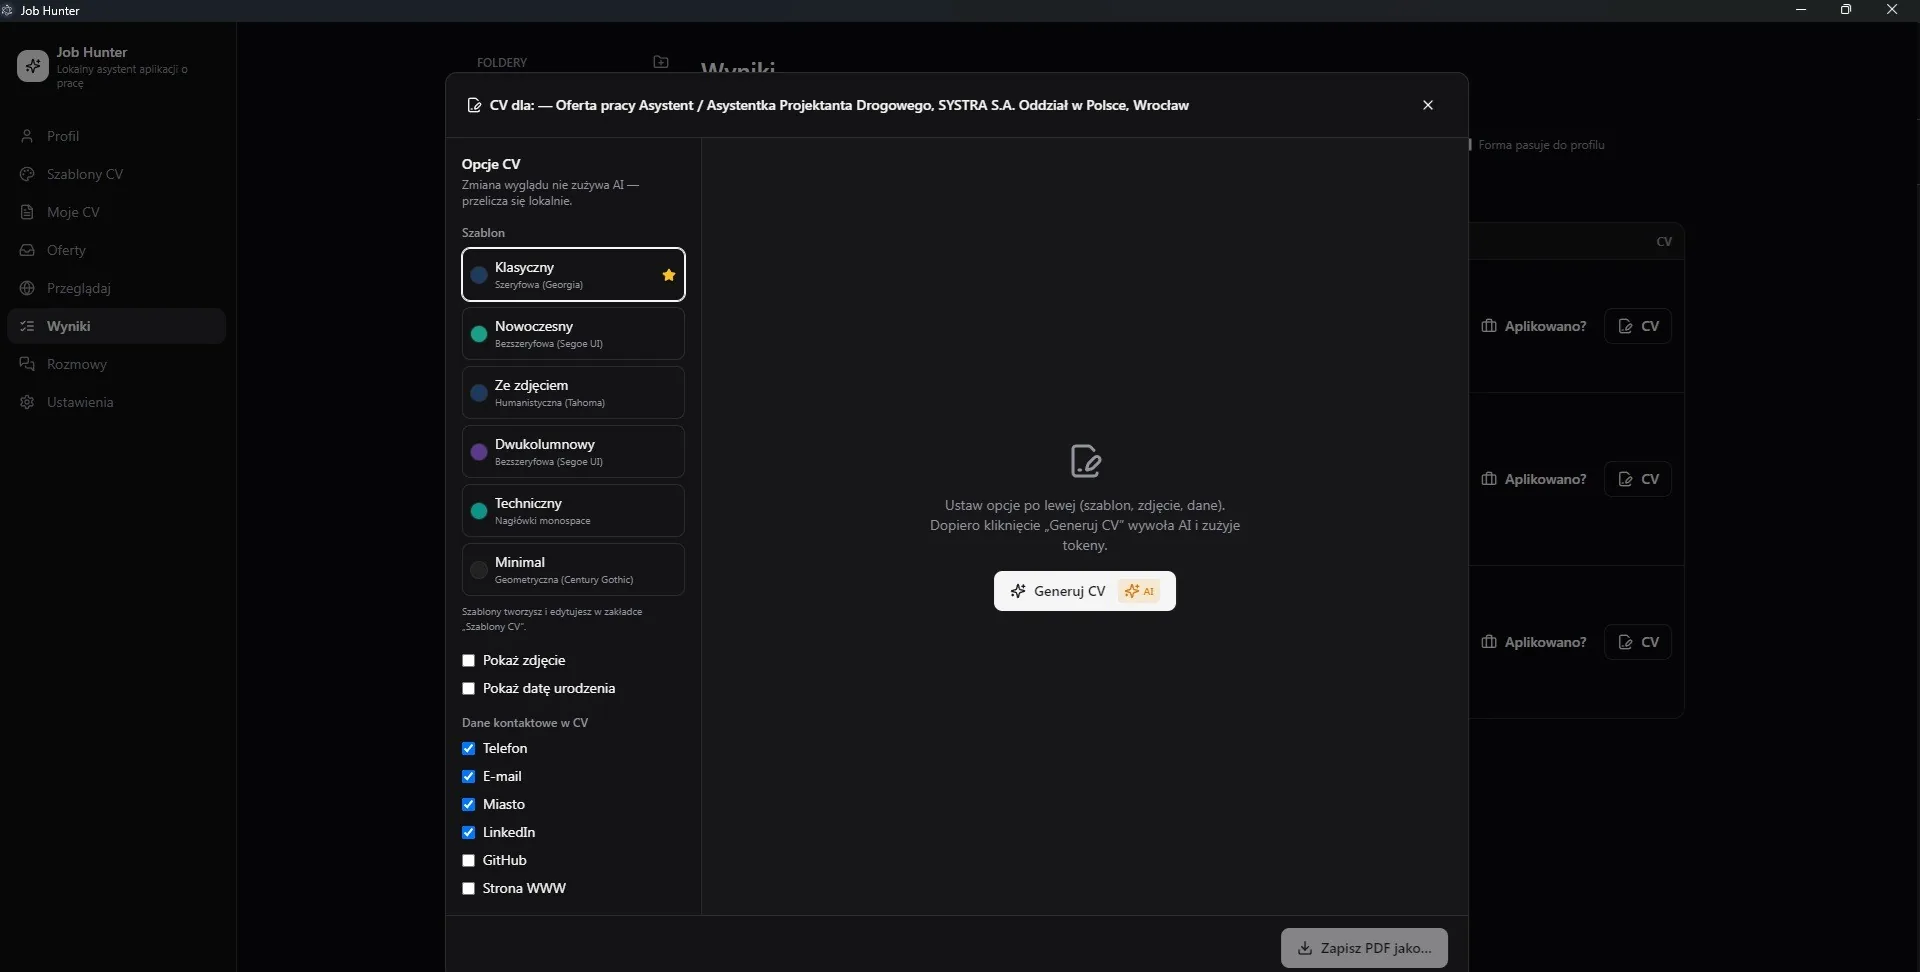Restore down the Job Hunter window

coord(1846,10)
